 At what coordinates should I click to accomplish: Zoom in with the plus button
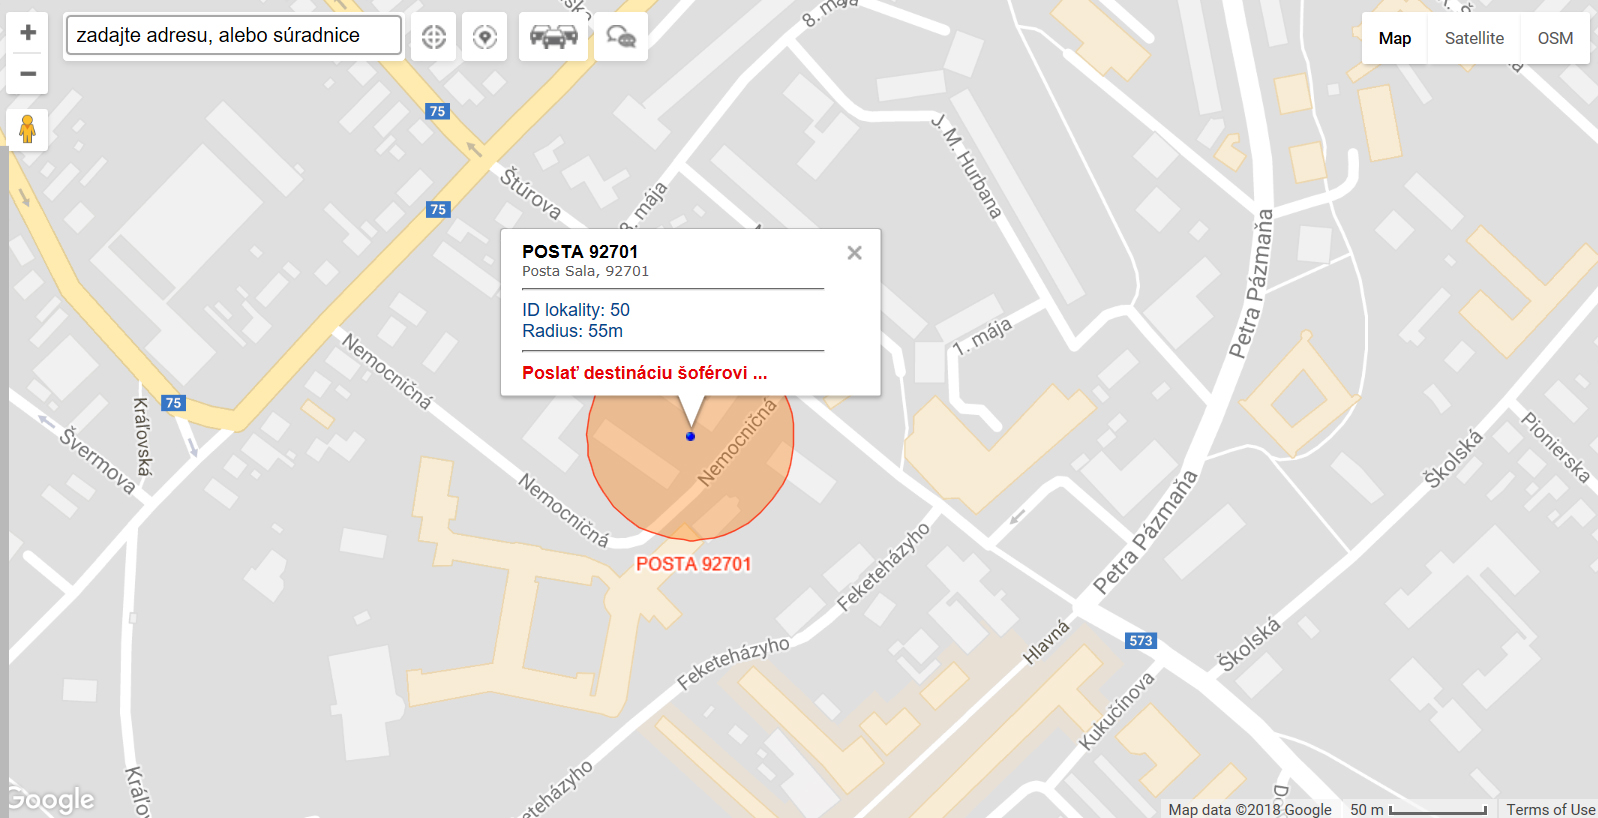pyautogui.click(x=28, y=32)
